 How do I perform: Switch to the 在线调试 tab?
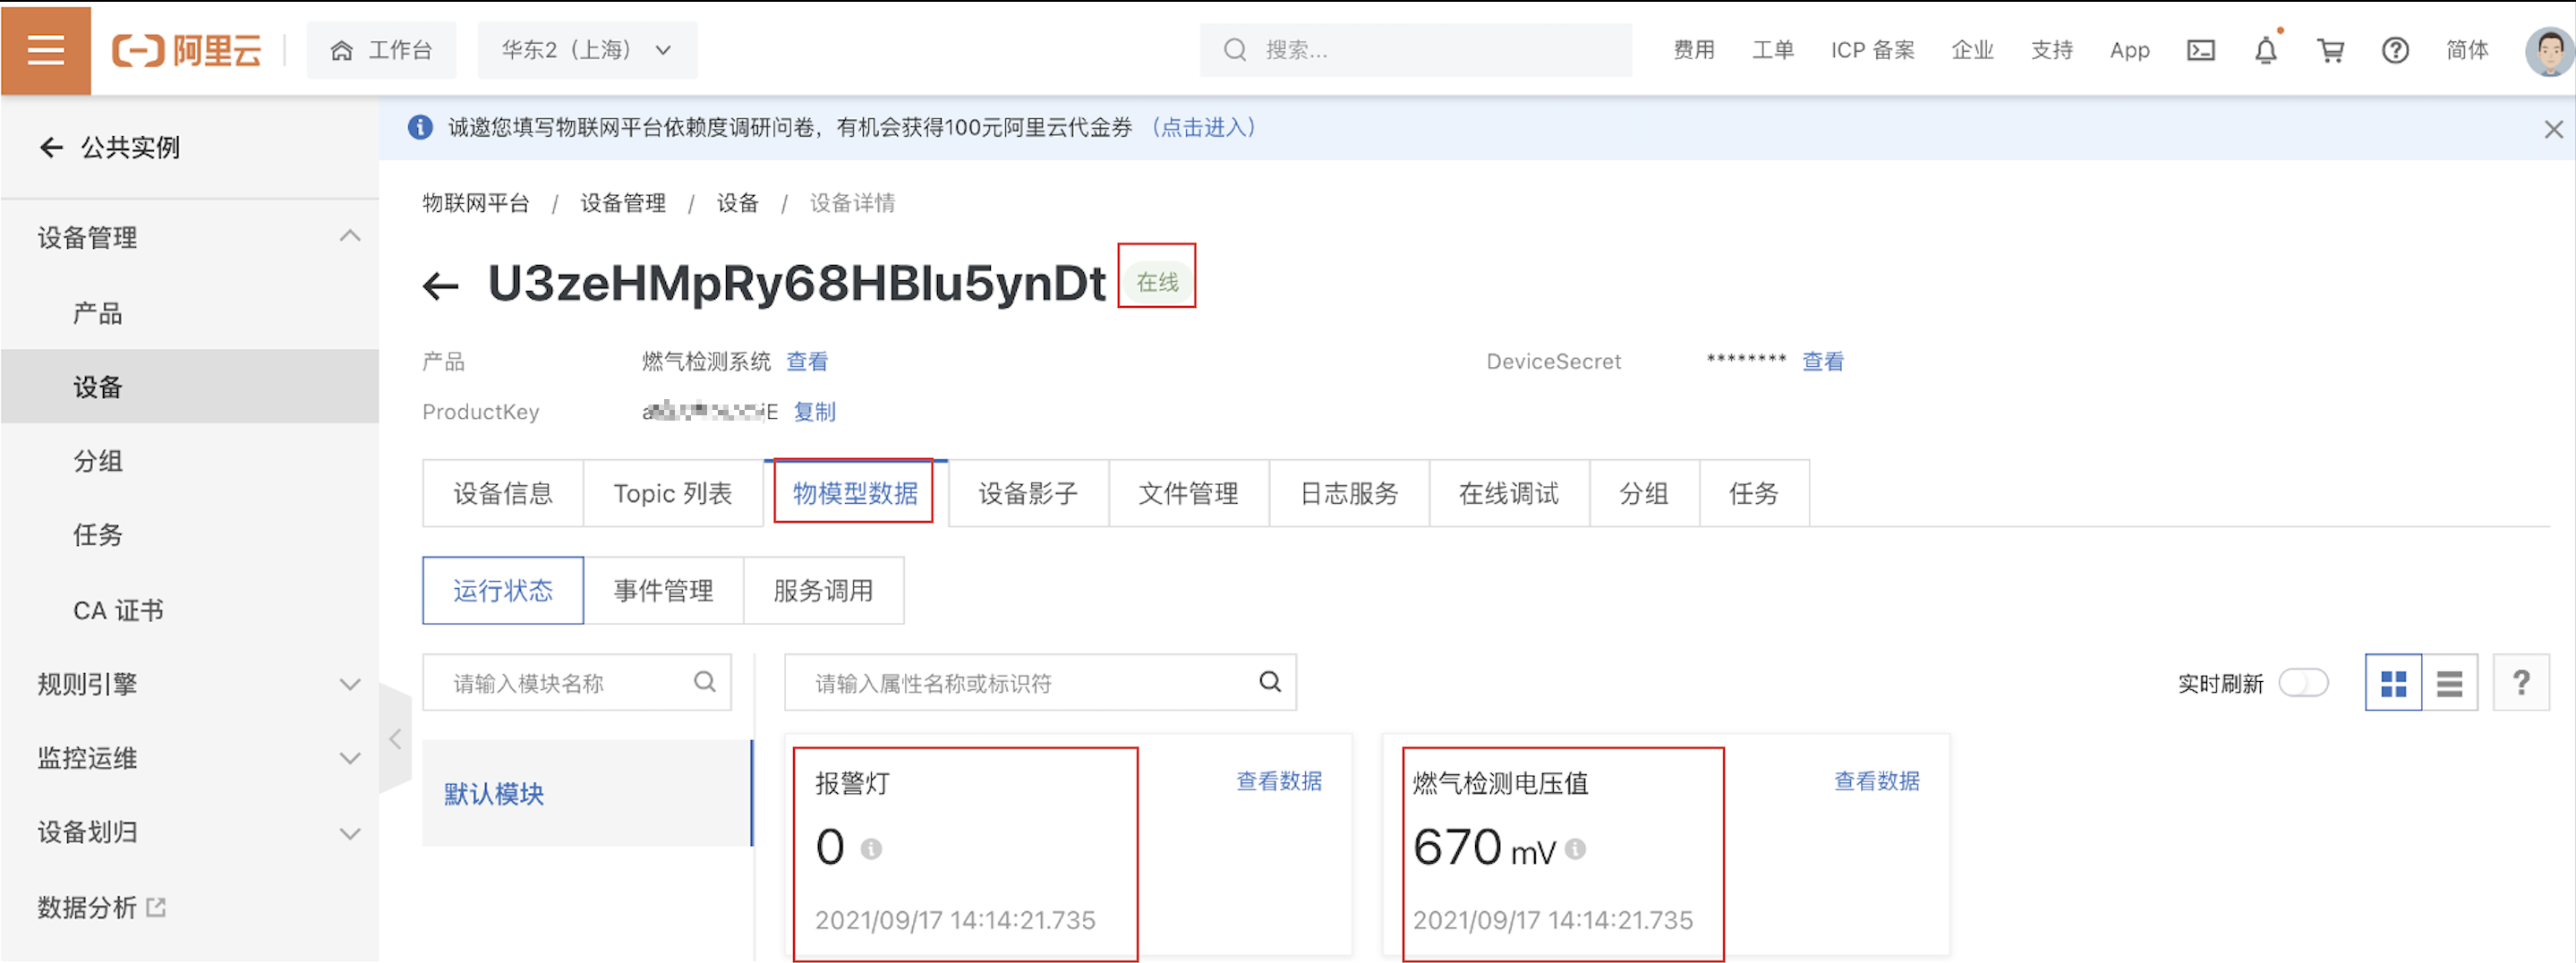[x=1509, y=493]
